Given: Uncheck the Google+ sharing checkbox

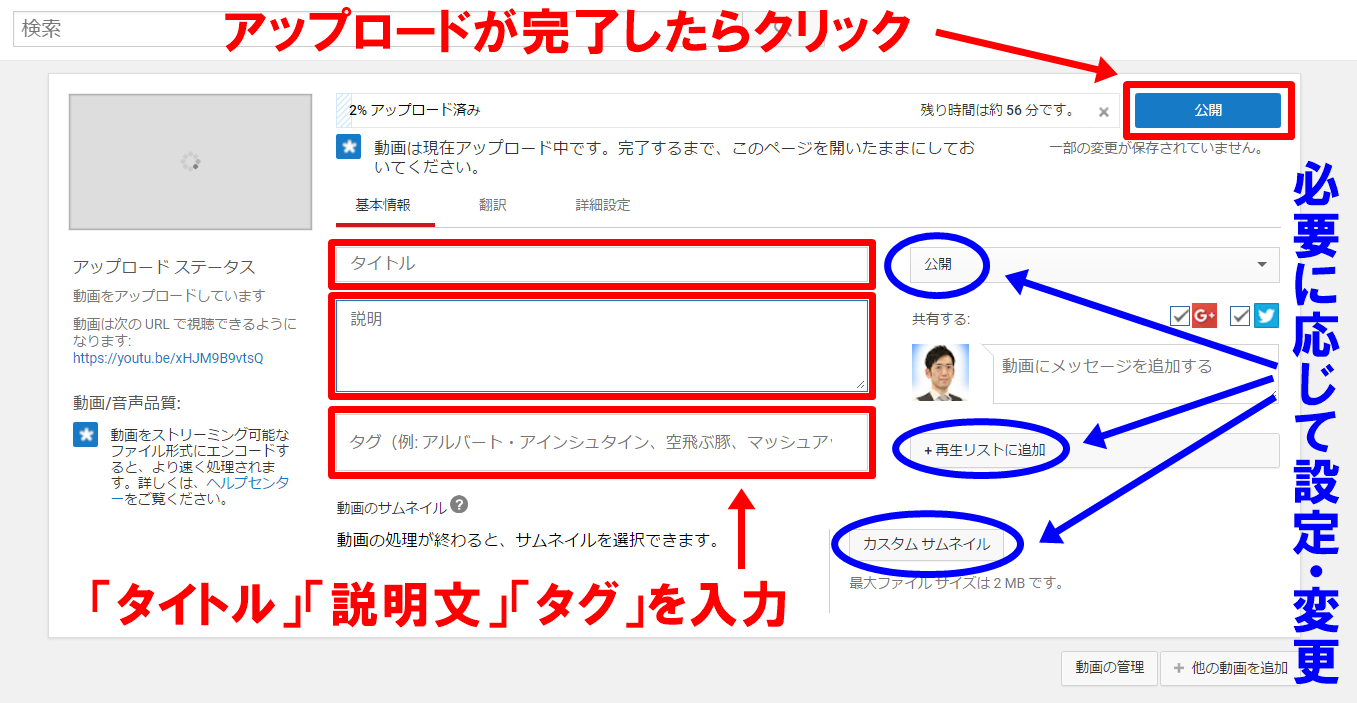Looking at the screenshot, I should (x=1180, y=316).
